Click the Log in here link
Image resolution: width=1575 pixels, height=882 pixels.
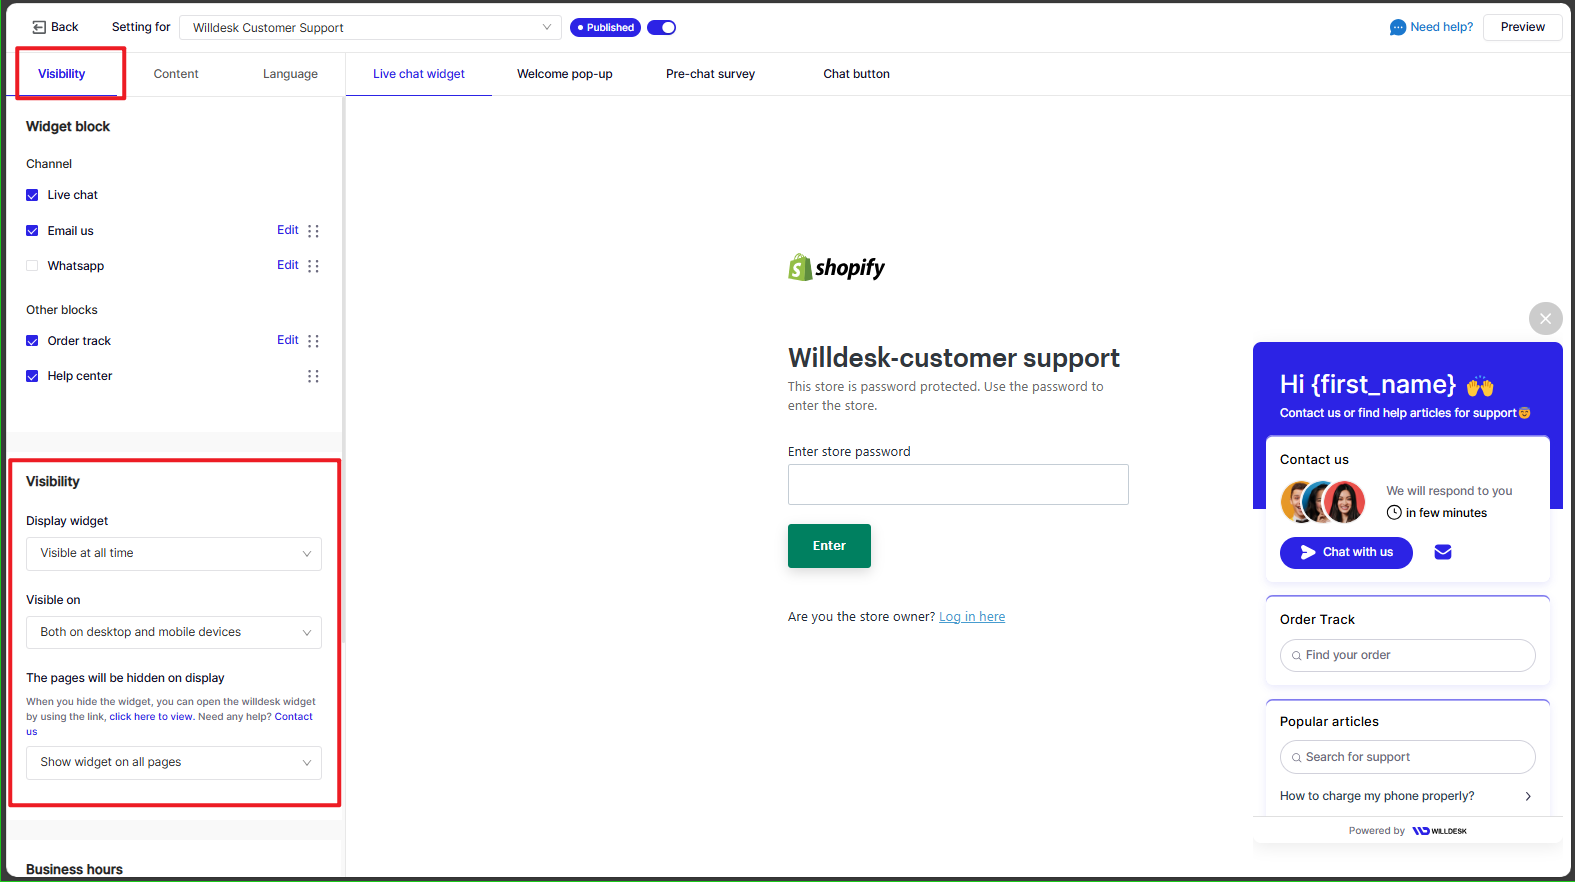tap(972, 617)
